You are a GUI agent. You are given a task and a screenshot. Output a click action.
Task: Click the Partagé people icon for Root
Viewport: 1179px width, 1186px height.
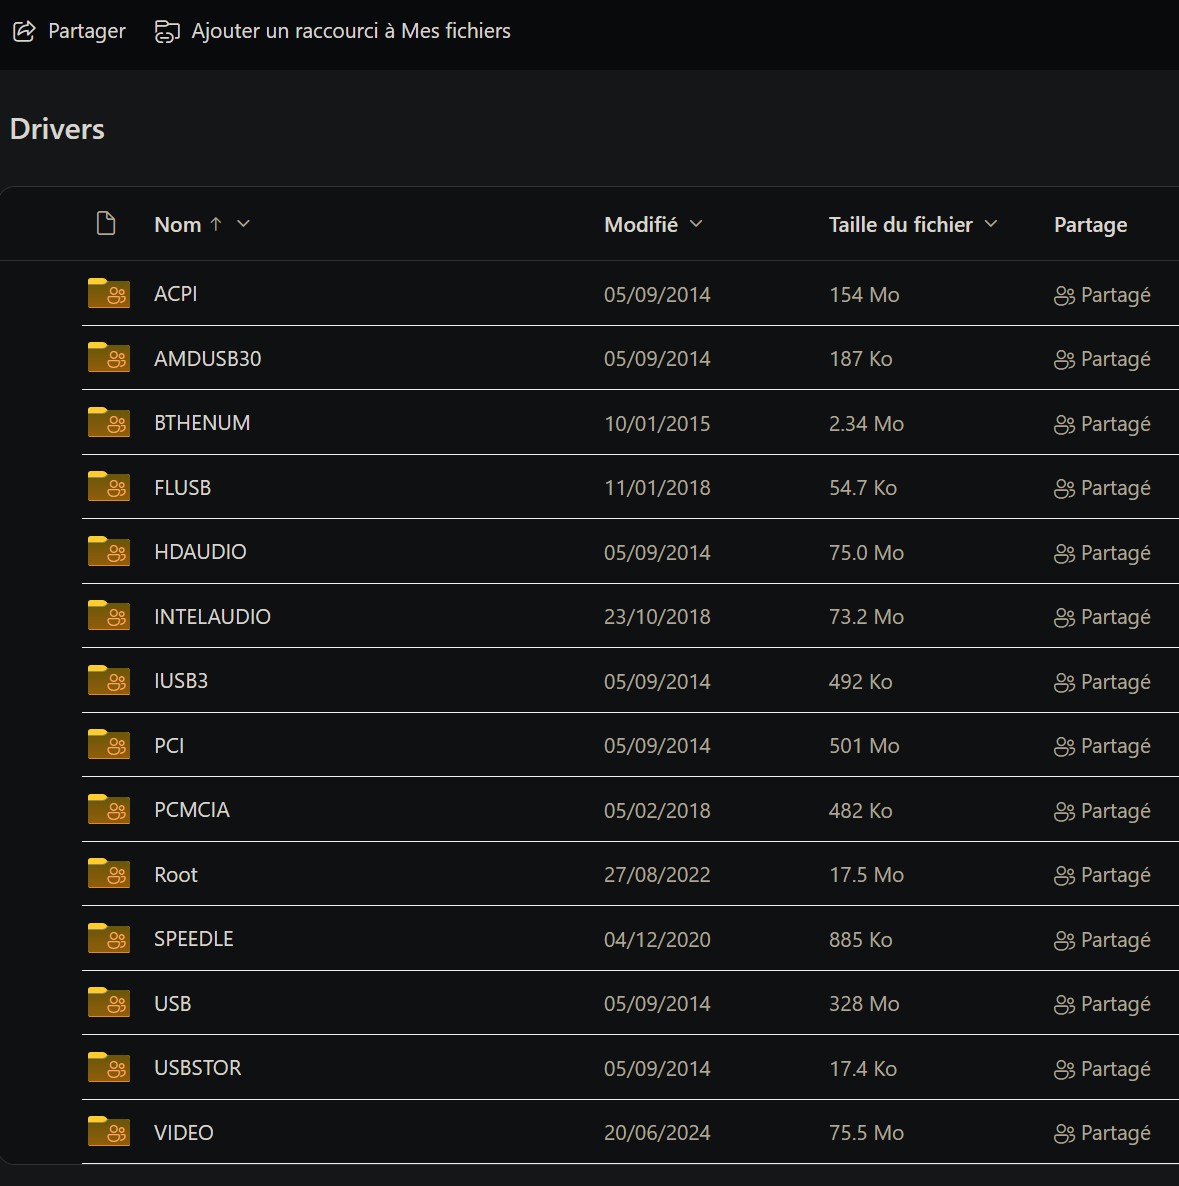click(x=1064, y=876)
